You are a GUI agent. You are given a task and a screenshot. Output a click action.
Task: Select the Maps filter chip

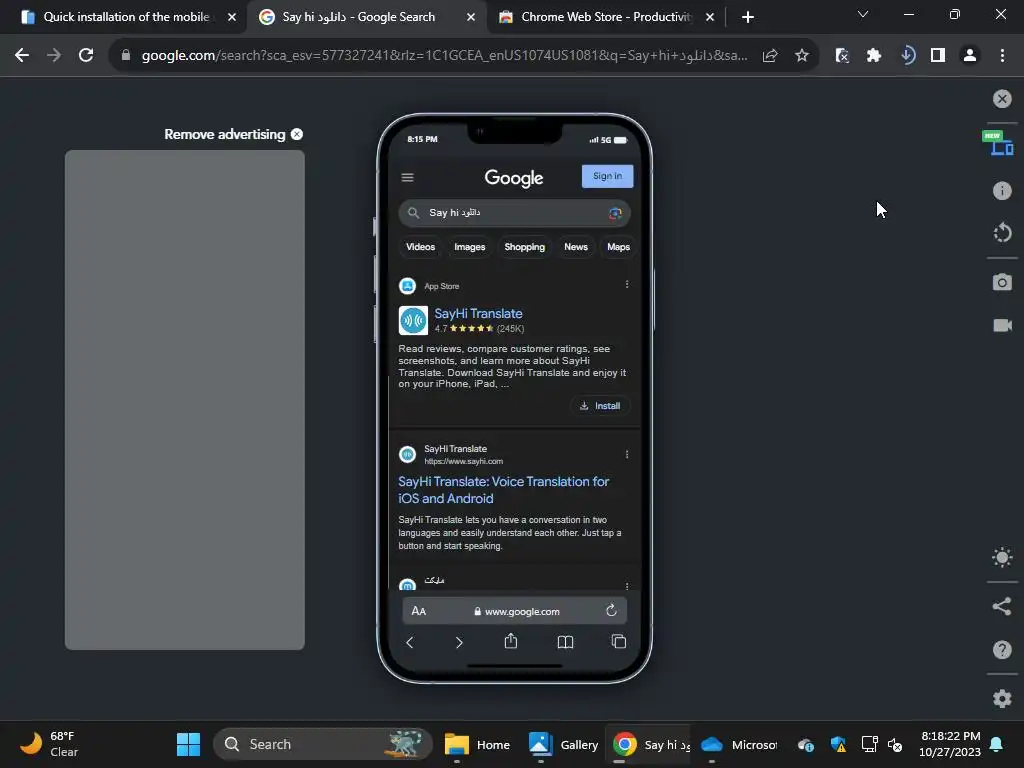click(618, 247)
